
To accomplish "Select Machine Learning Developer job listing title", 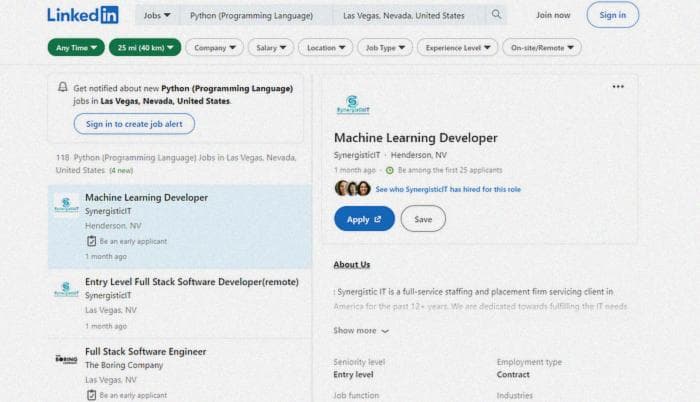I will (146, 197).
